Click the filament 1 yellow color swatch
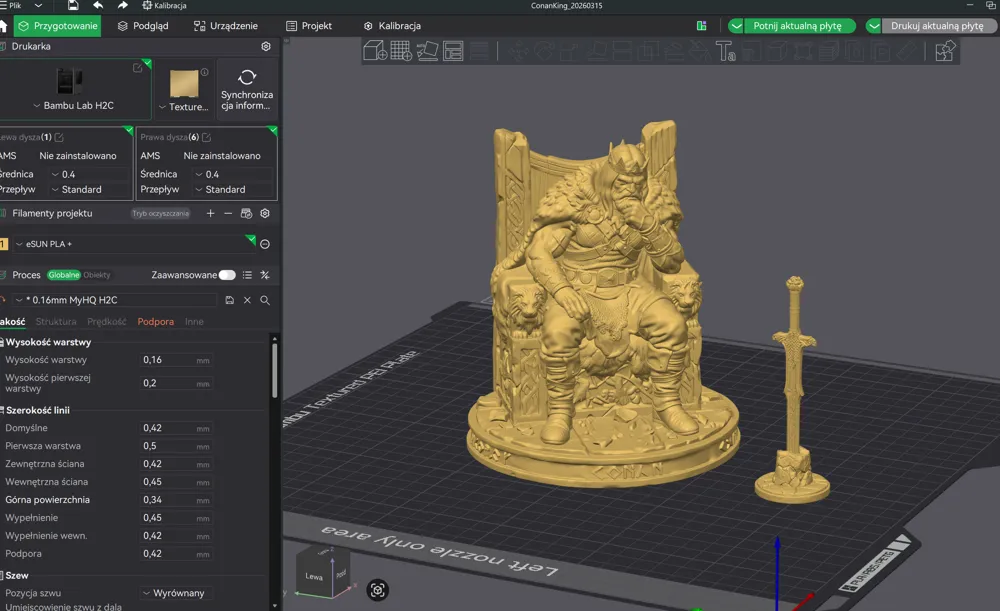The width and height of the screenshot is (1000, 611). tap(3, 244)
